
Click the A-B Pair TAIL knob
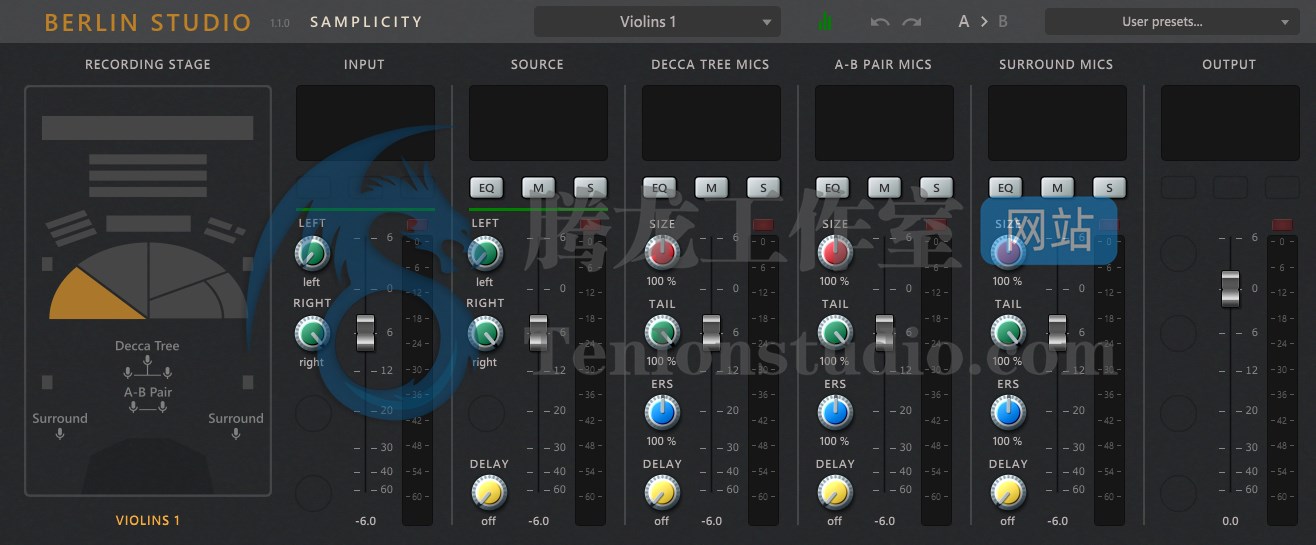point(834,333)
